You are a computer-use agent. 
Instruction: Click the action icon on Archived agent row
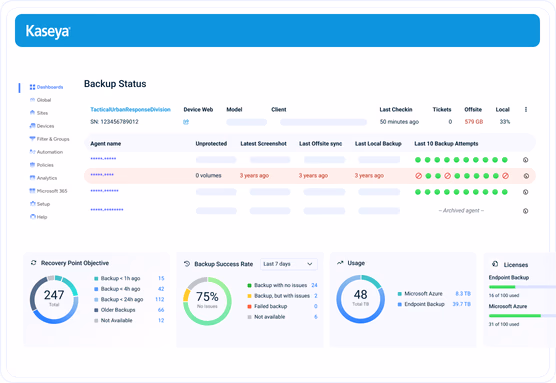tap(526, 211)
